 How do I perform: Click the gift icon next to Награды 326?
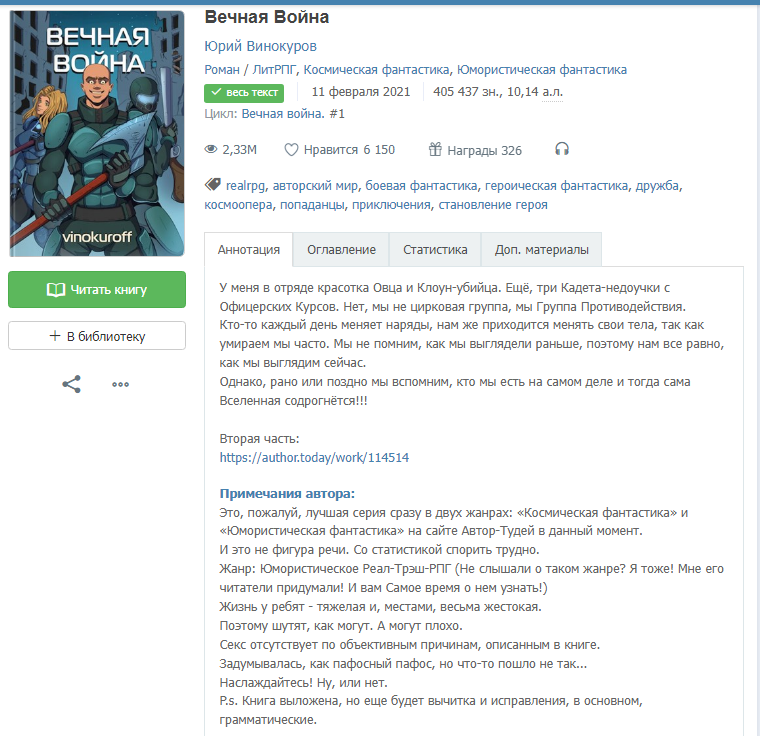tap(435, 149)
